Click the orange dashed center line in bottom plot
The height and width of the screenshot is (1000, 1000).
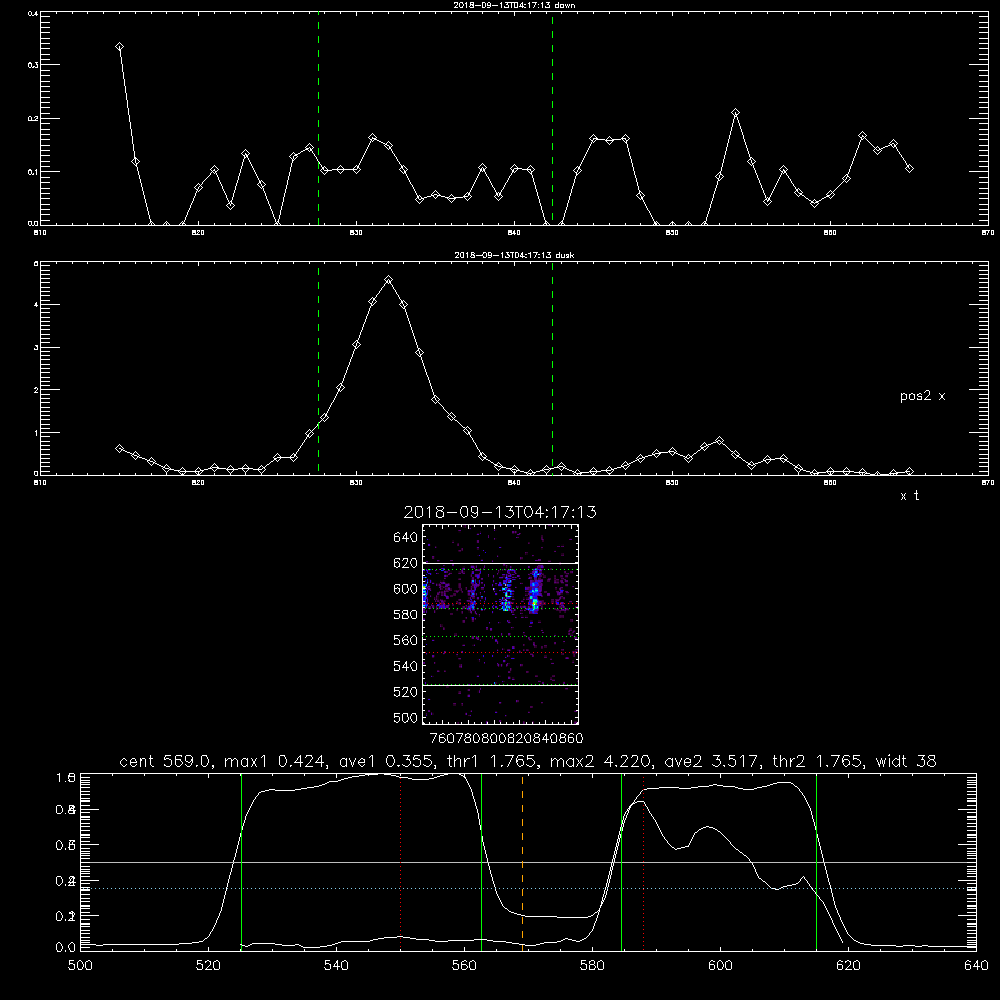click(522, 861)
